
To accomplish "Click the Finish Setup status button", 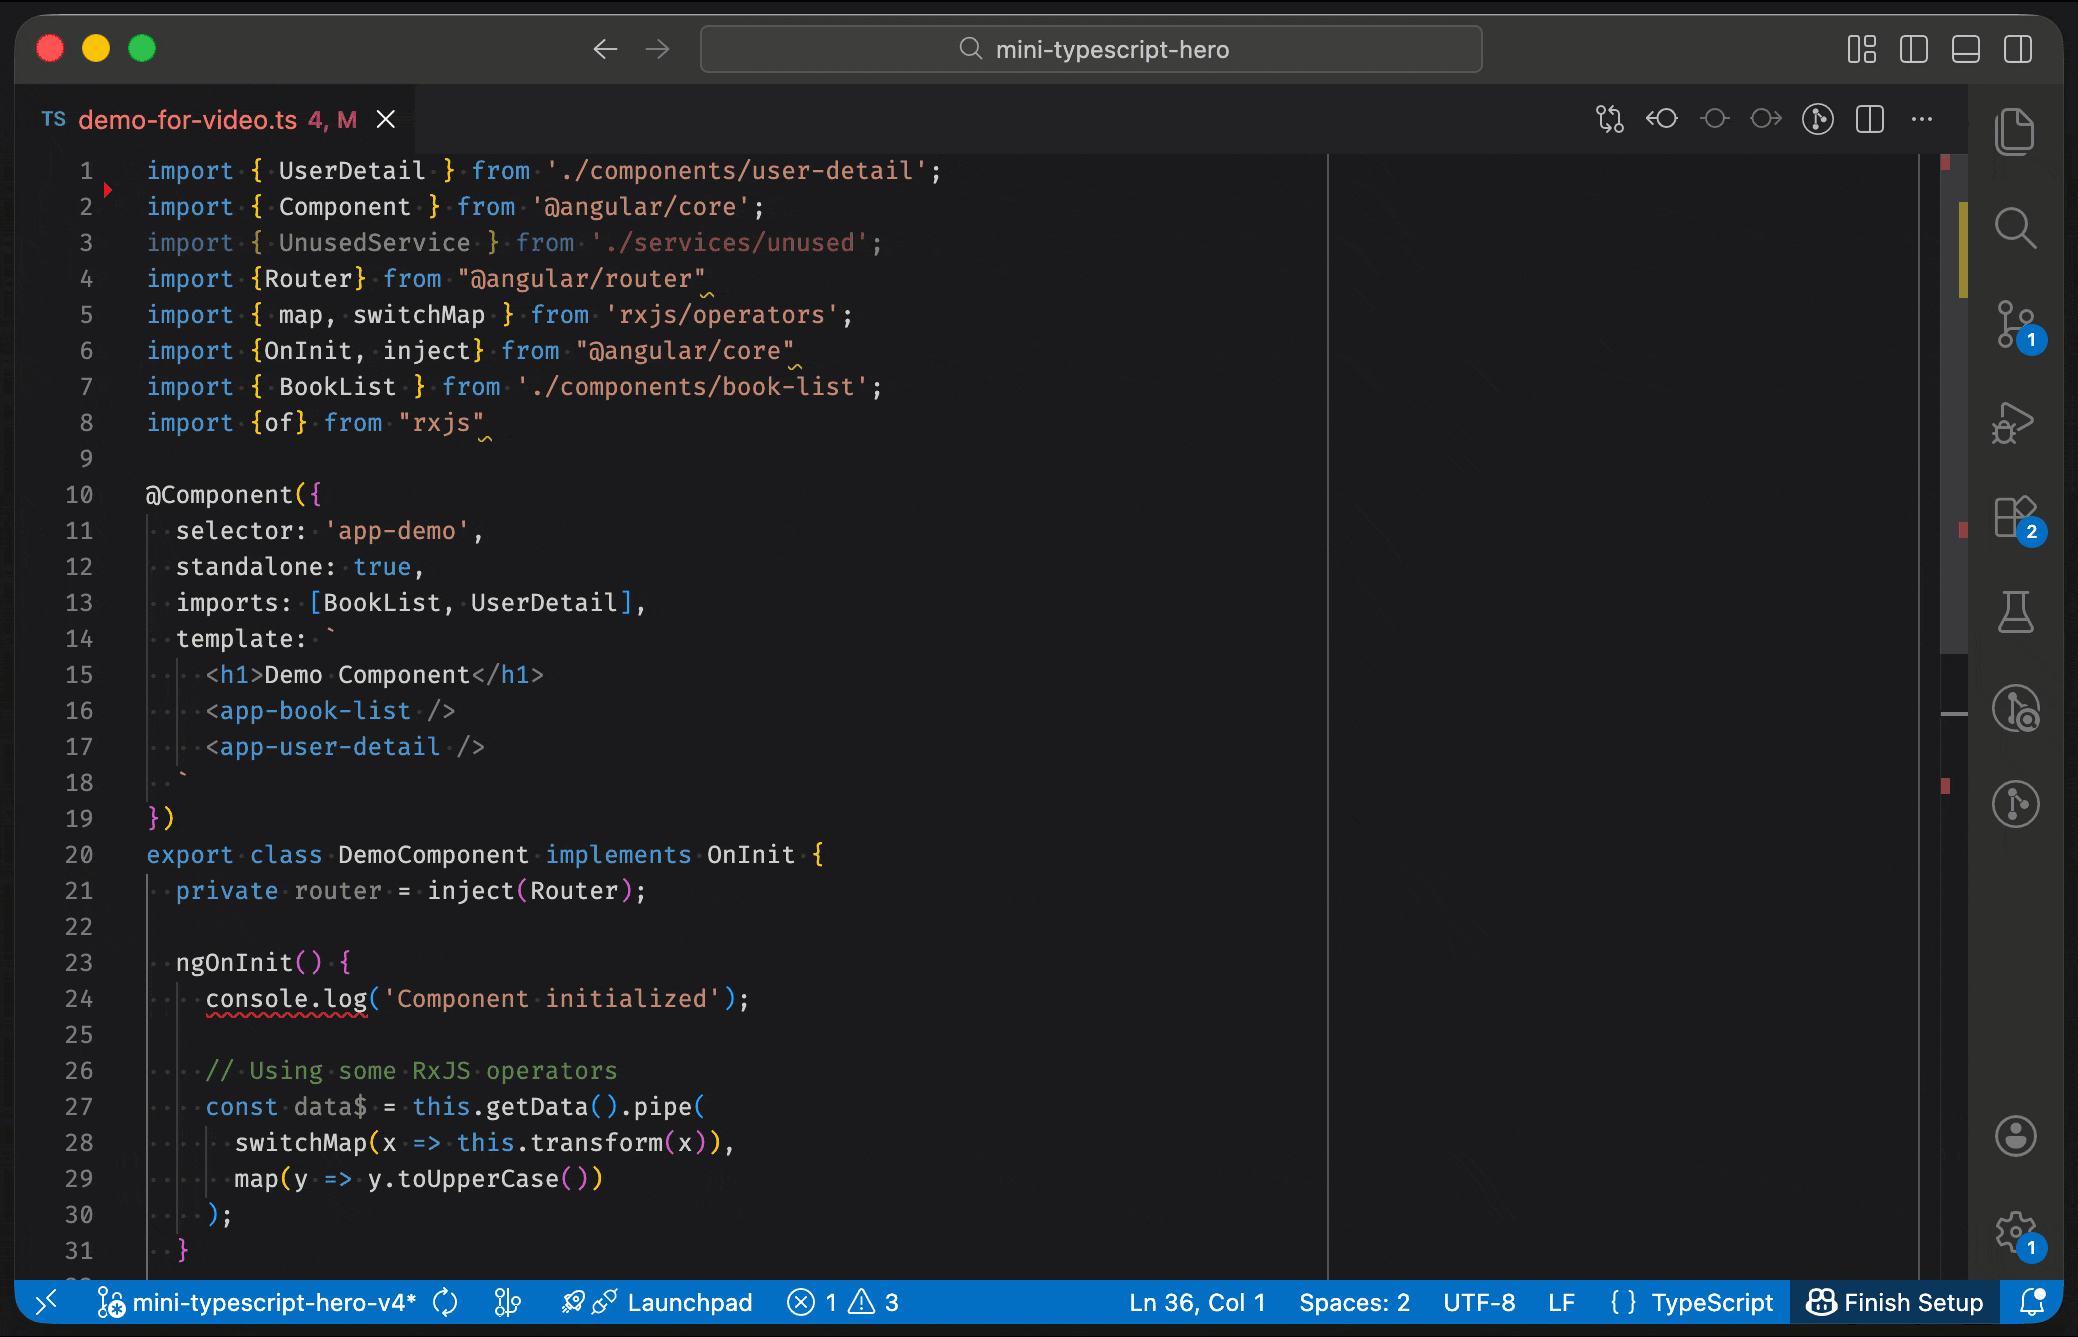I will coord(1895,1302).
